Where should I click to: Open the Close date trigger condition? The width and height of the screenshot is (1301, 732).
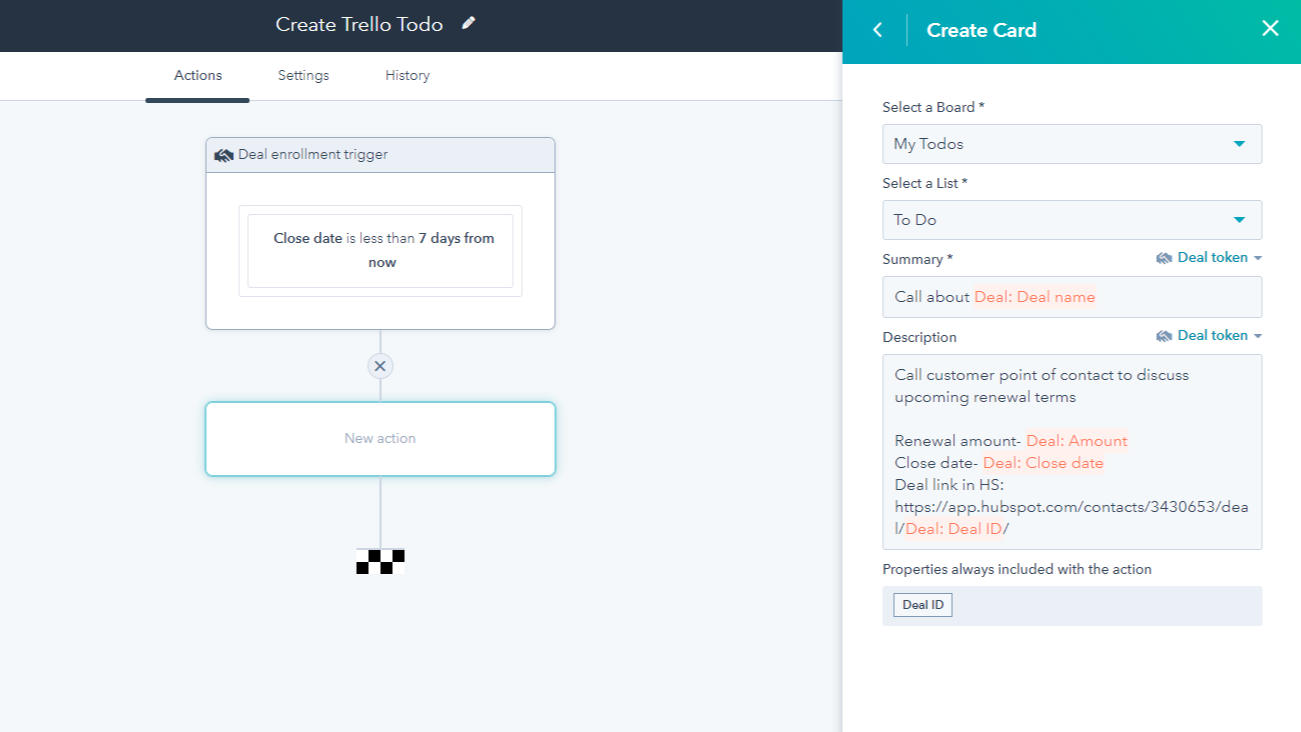click(380, 251)
